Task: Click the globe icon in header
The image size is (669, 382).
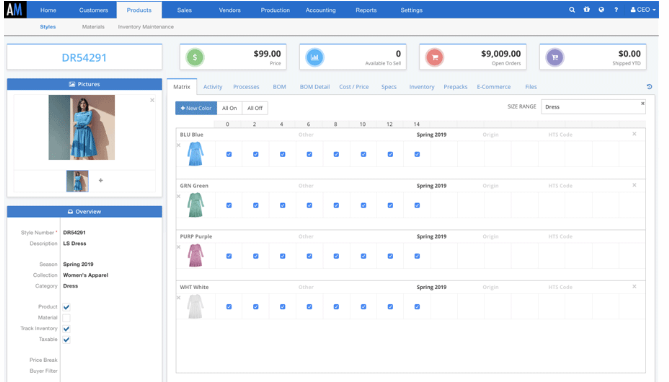Action: (601, 9)
